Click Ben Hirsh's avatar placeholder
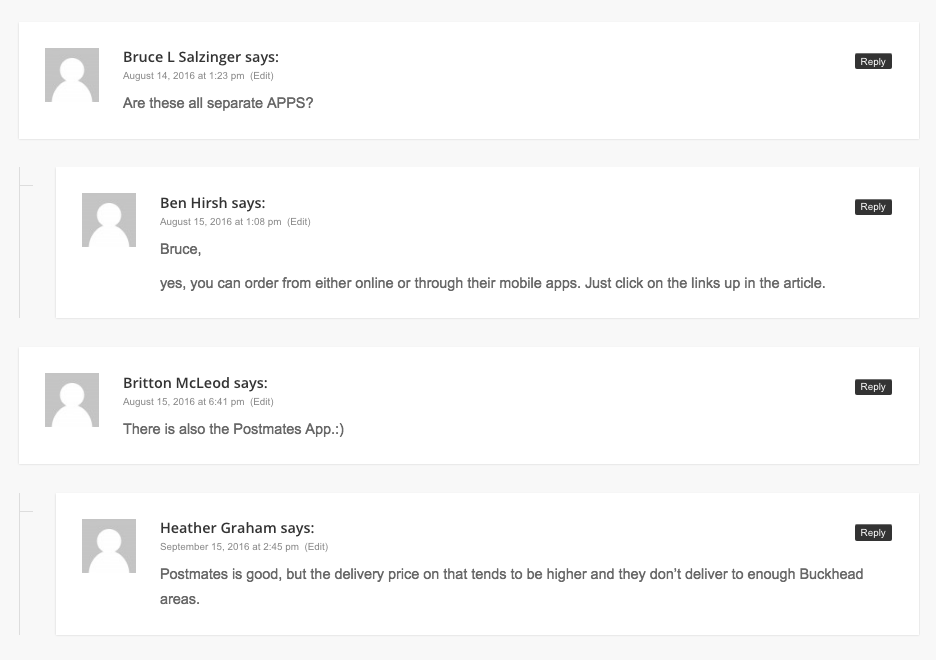Screen dimensions: 936x660 (x=109, y=220)
